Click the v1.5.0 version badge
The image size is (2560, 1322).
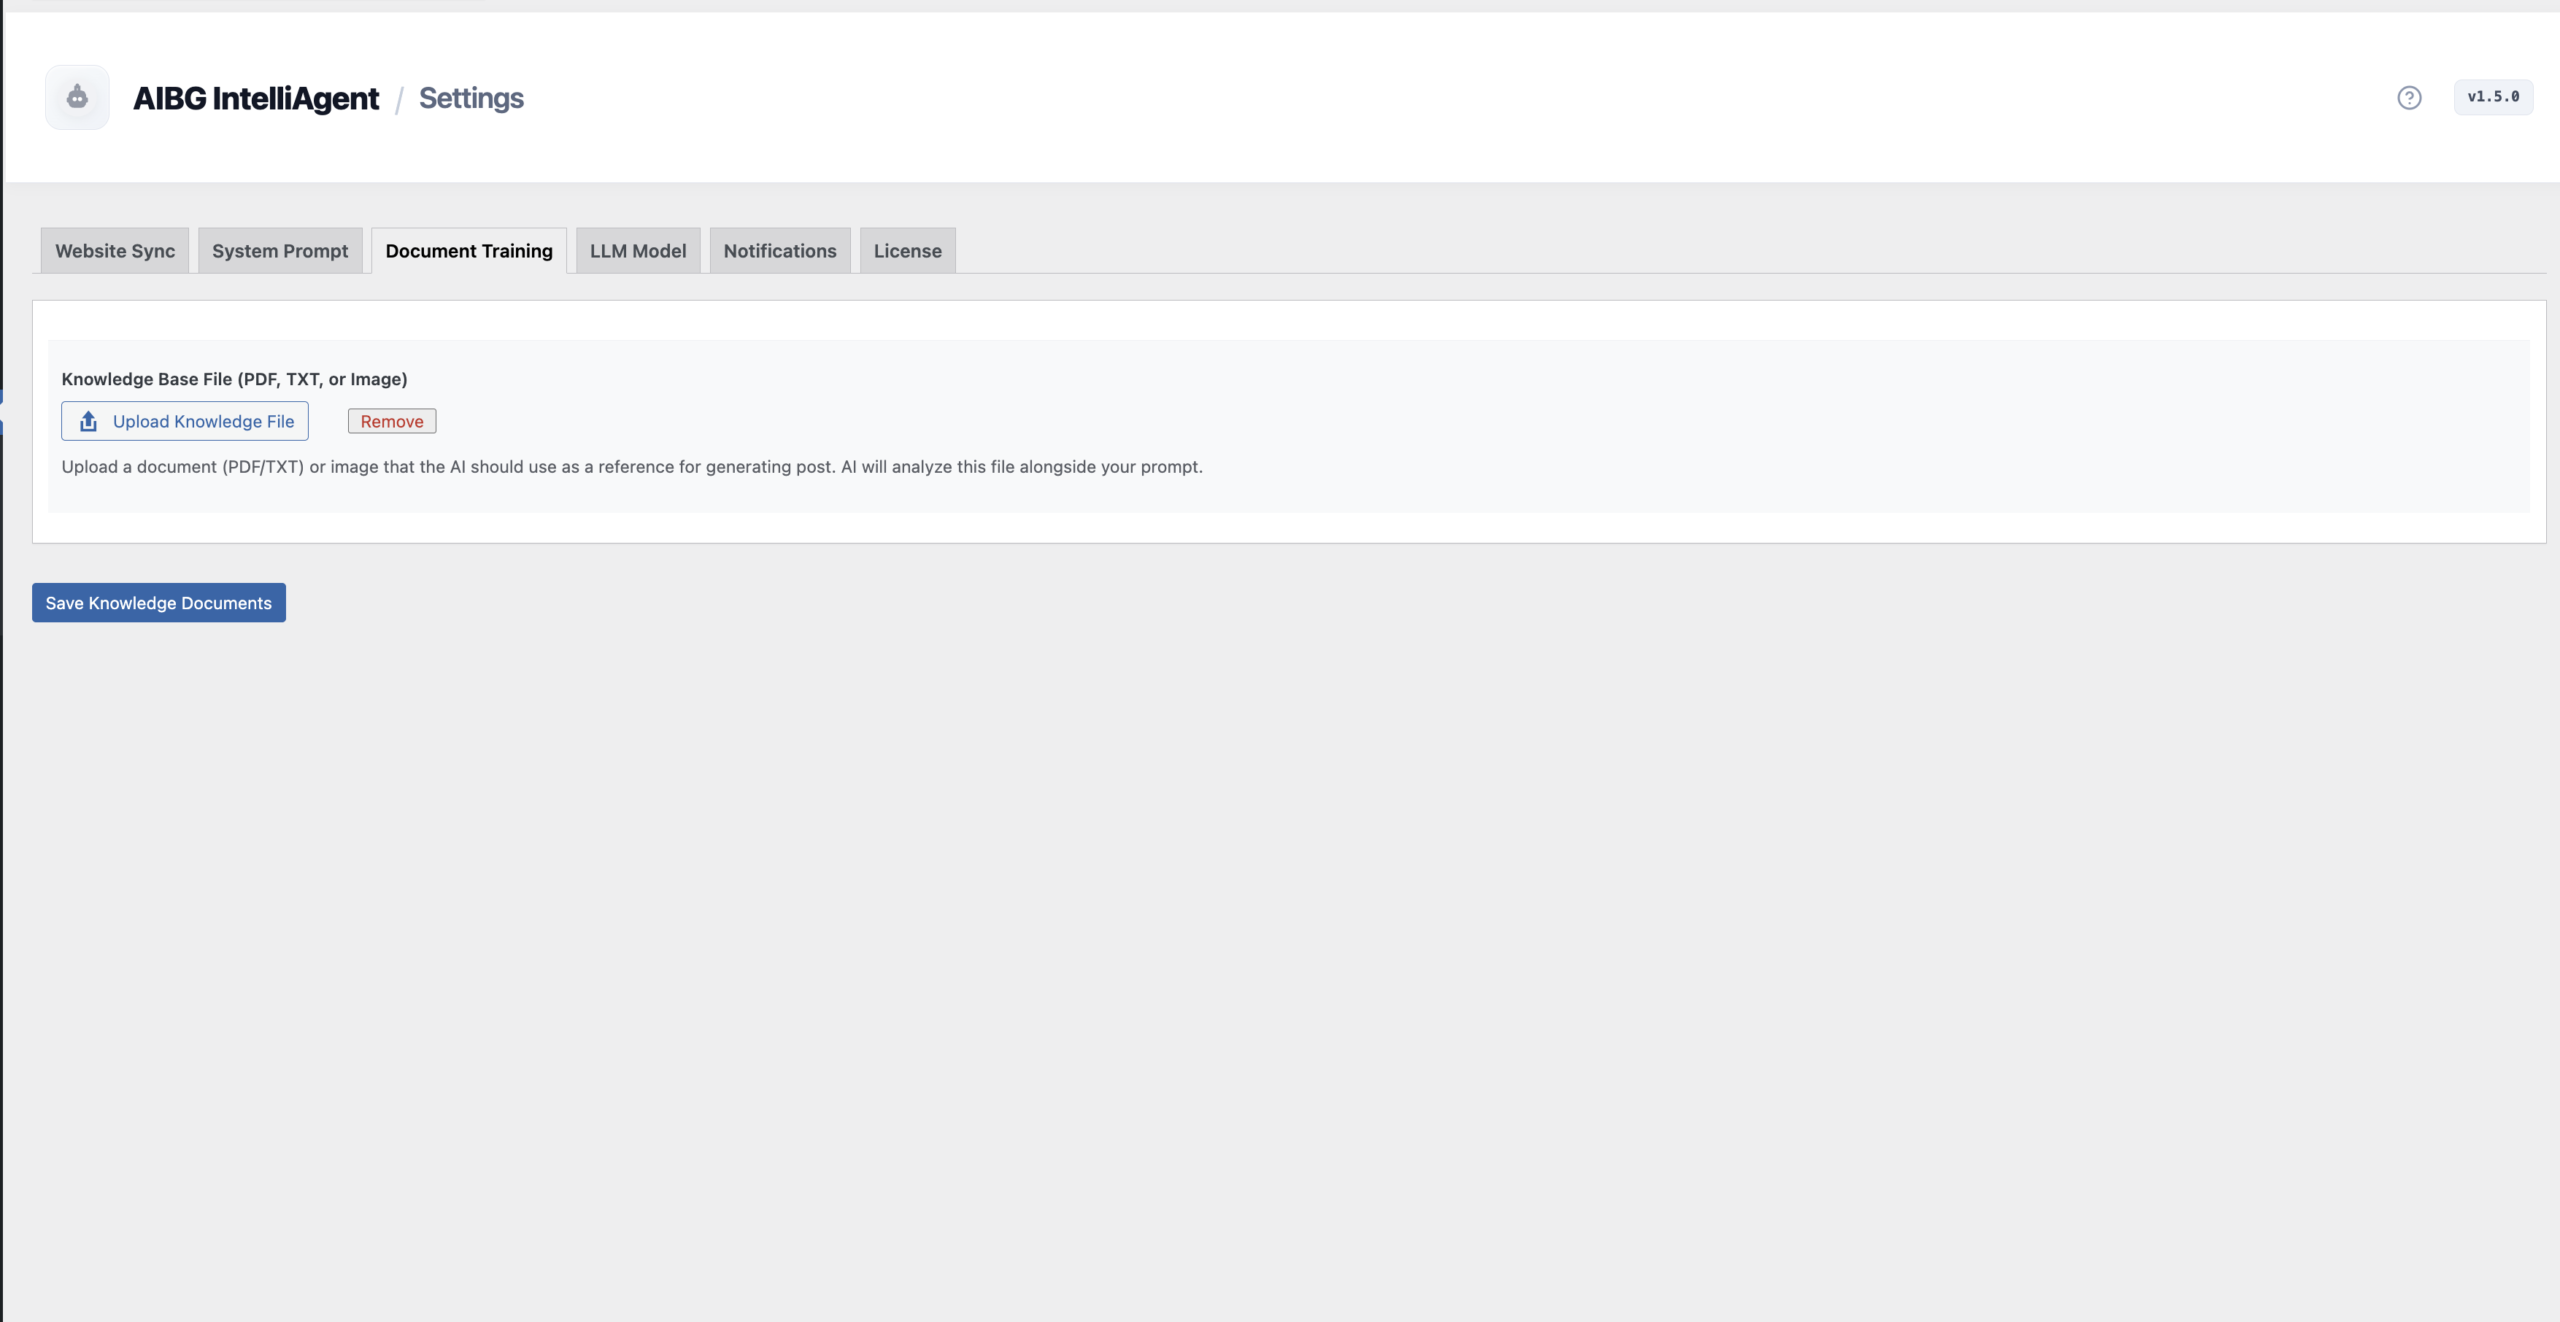tap(2494, 96)
